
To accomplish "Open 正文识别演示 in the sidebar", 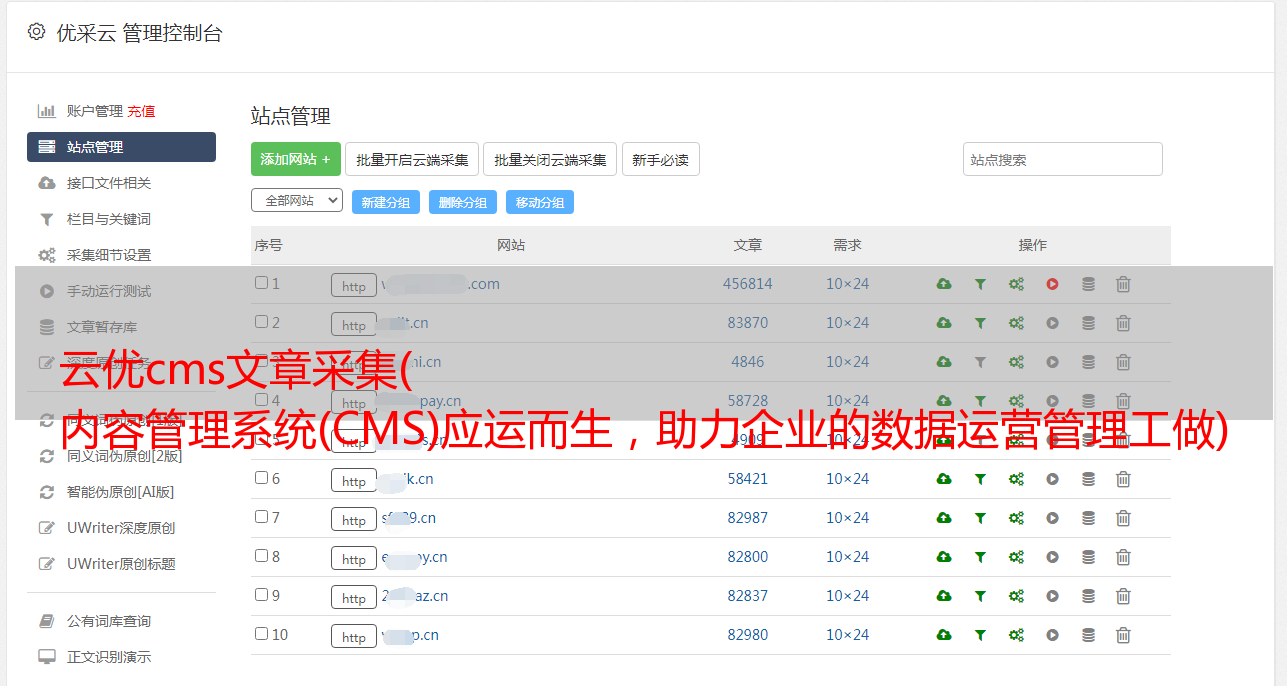I will (109, 657).
